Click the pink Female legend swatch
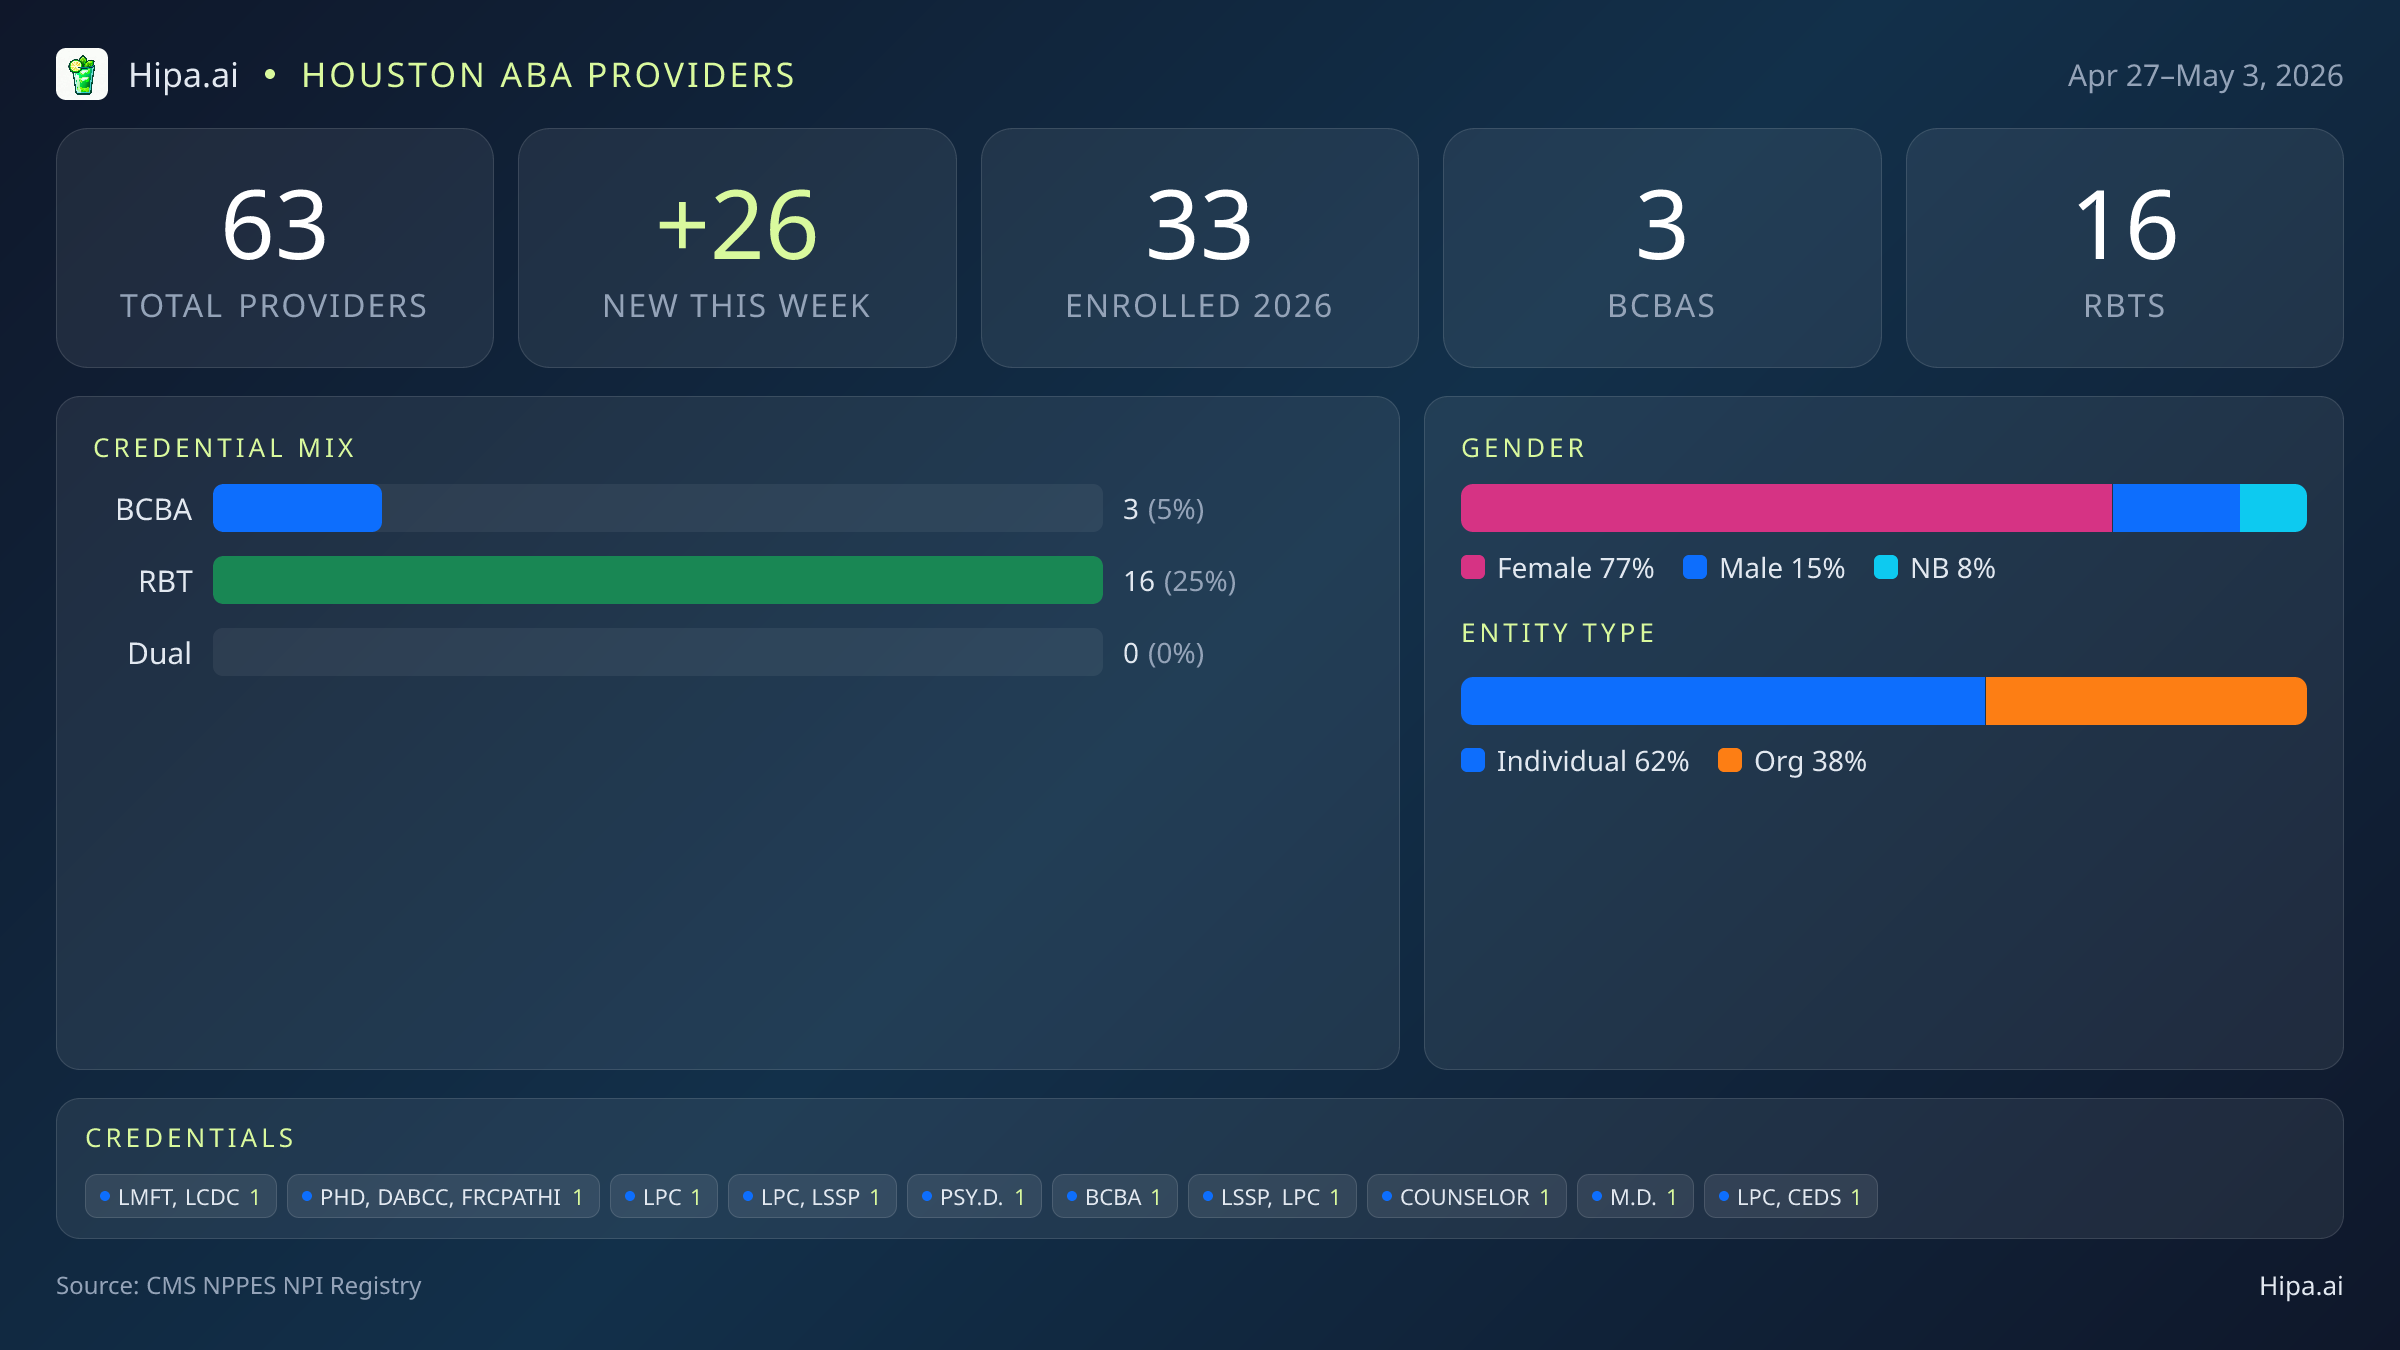Image resolution: width=2400 pixels, height=1350 pixels. tap(1473, 567)
